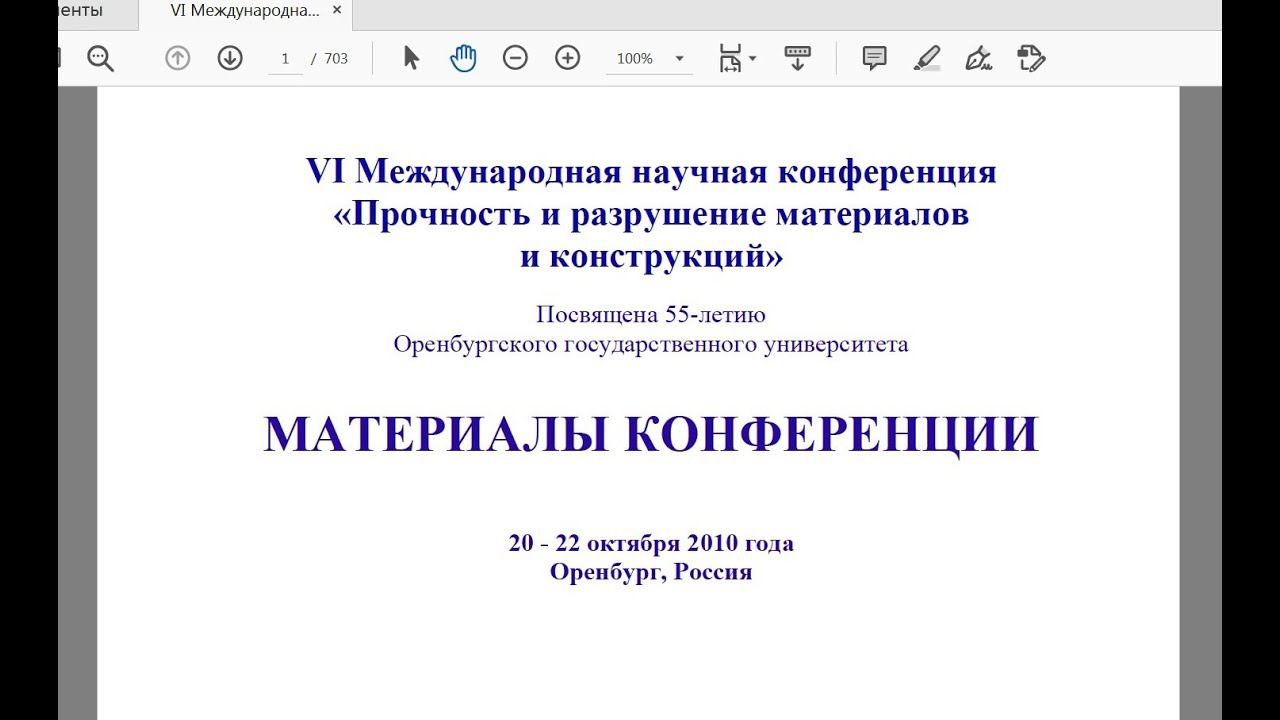Click the line Посвящена 55-летию
Screen dimensions: 1280x720
(x=651, y=315)
